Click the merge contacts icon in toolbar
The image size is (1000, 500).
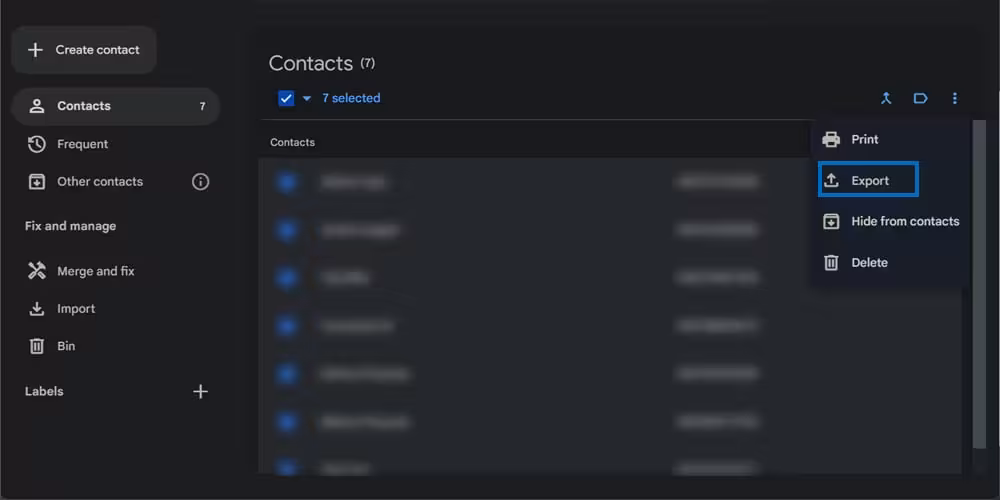(x=886, y=98)
